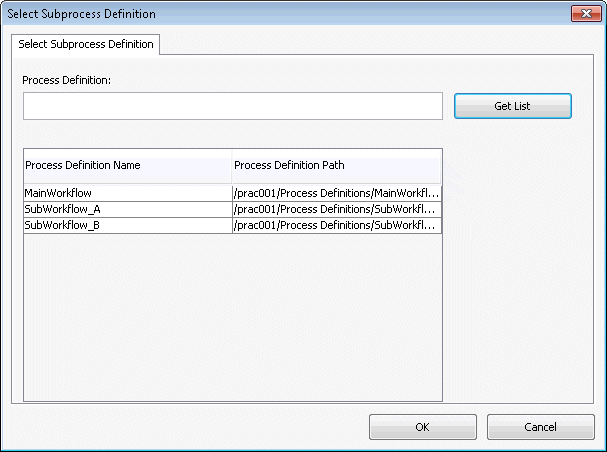
Task: Dismiss dialog with Cancel button
Action: (x=541, y=427)
